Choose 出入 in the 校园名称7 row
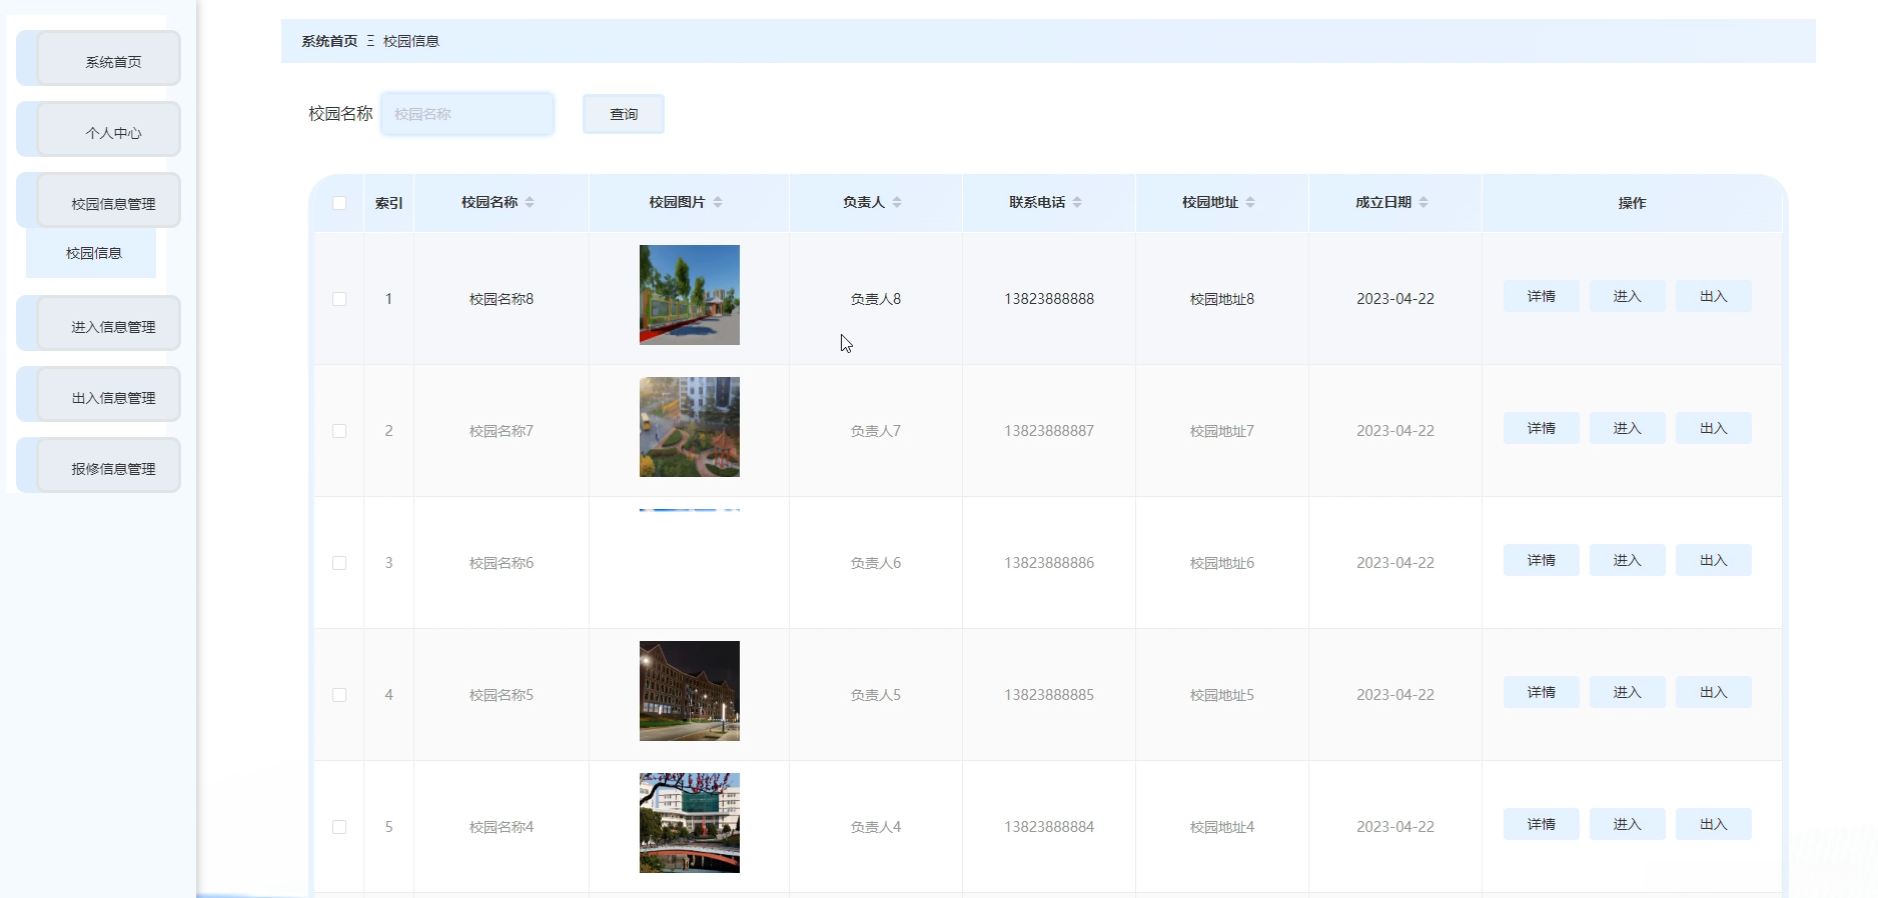 point(1713,428)
